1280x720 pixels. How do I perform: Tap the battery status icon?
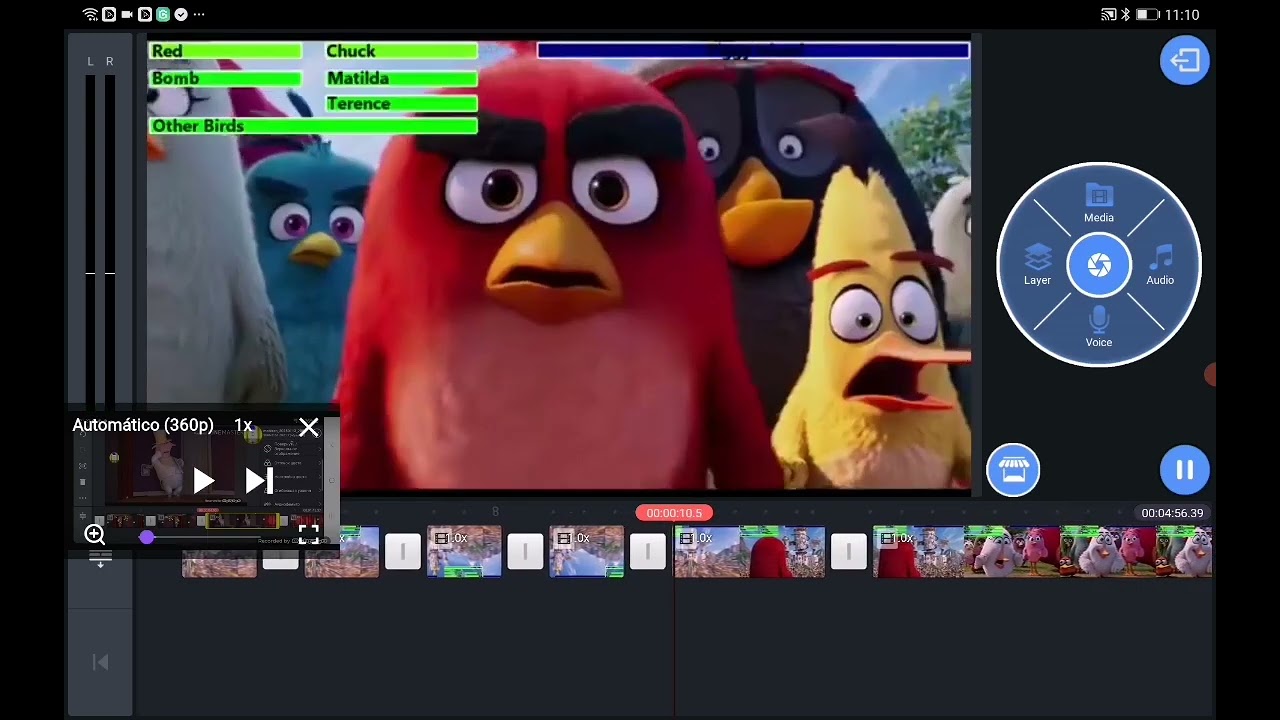pyautogui.click(x=1148, y=15)
